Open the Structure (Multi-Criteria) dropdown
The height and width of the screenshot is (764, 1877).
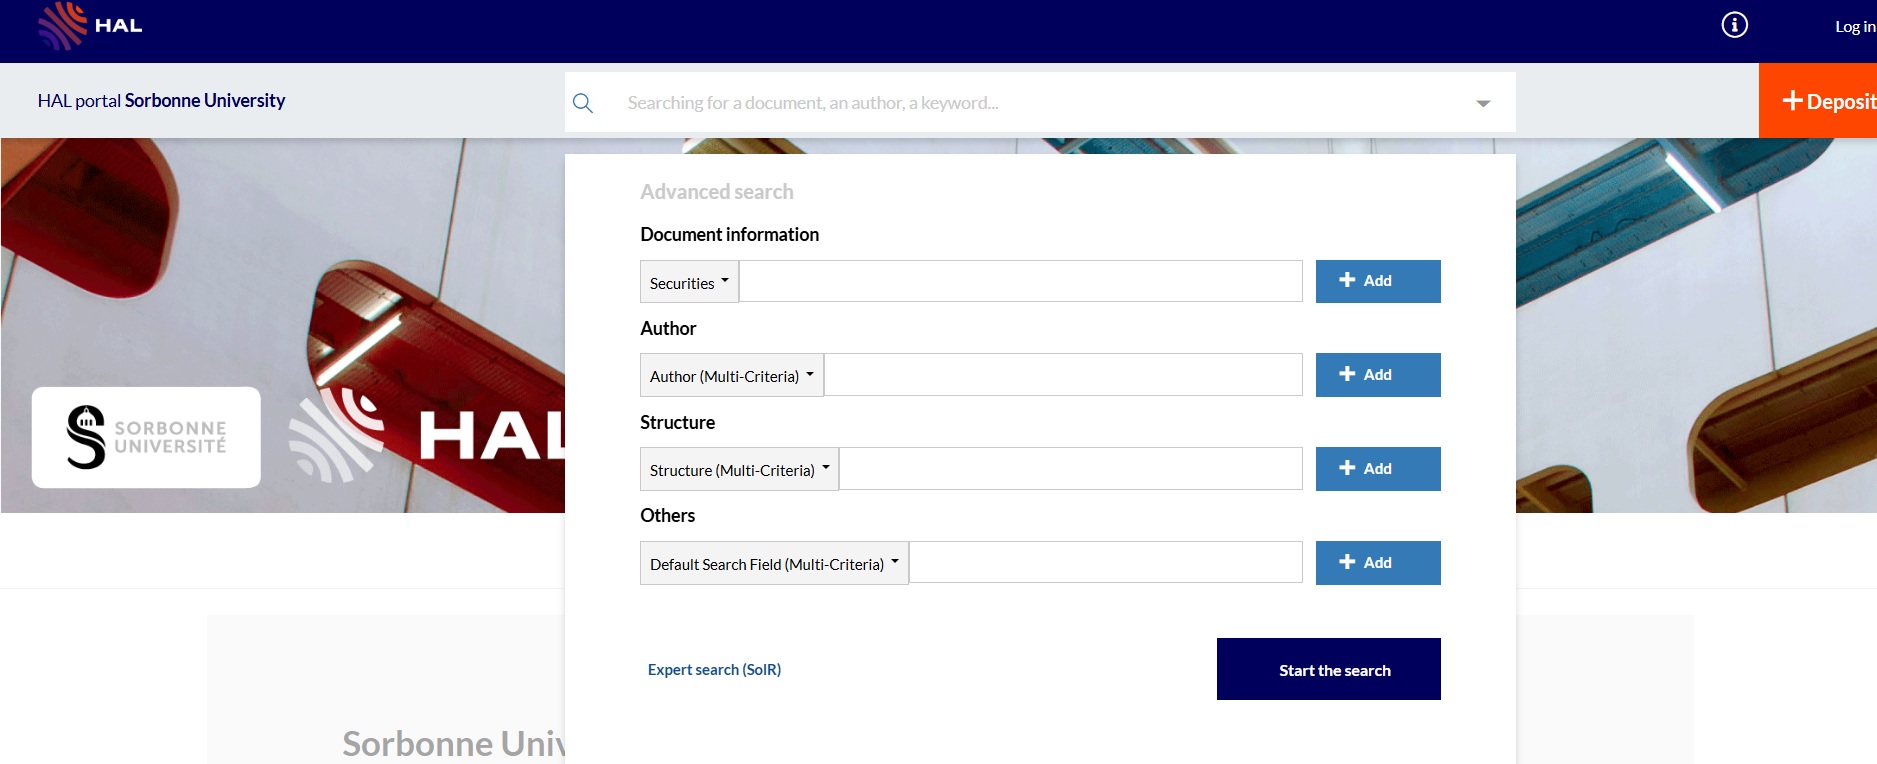pos(739,470)
